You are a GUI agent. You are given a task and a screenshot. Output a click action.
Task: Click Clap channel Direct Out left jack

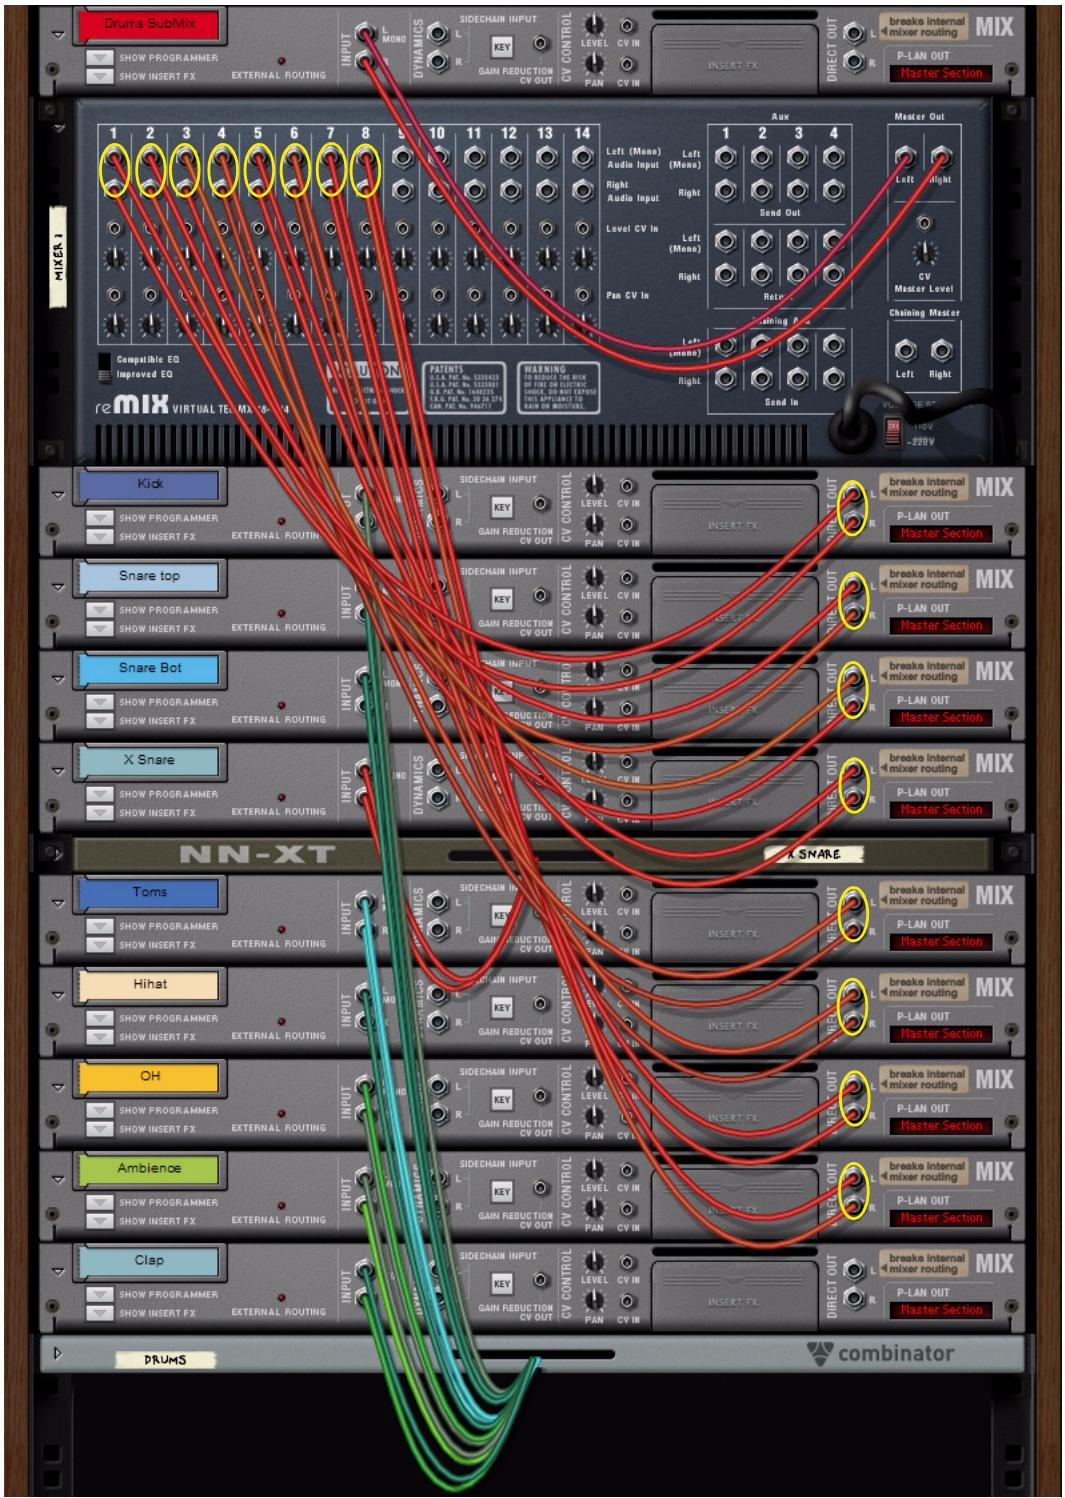pos(853,1270)
